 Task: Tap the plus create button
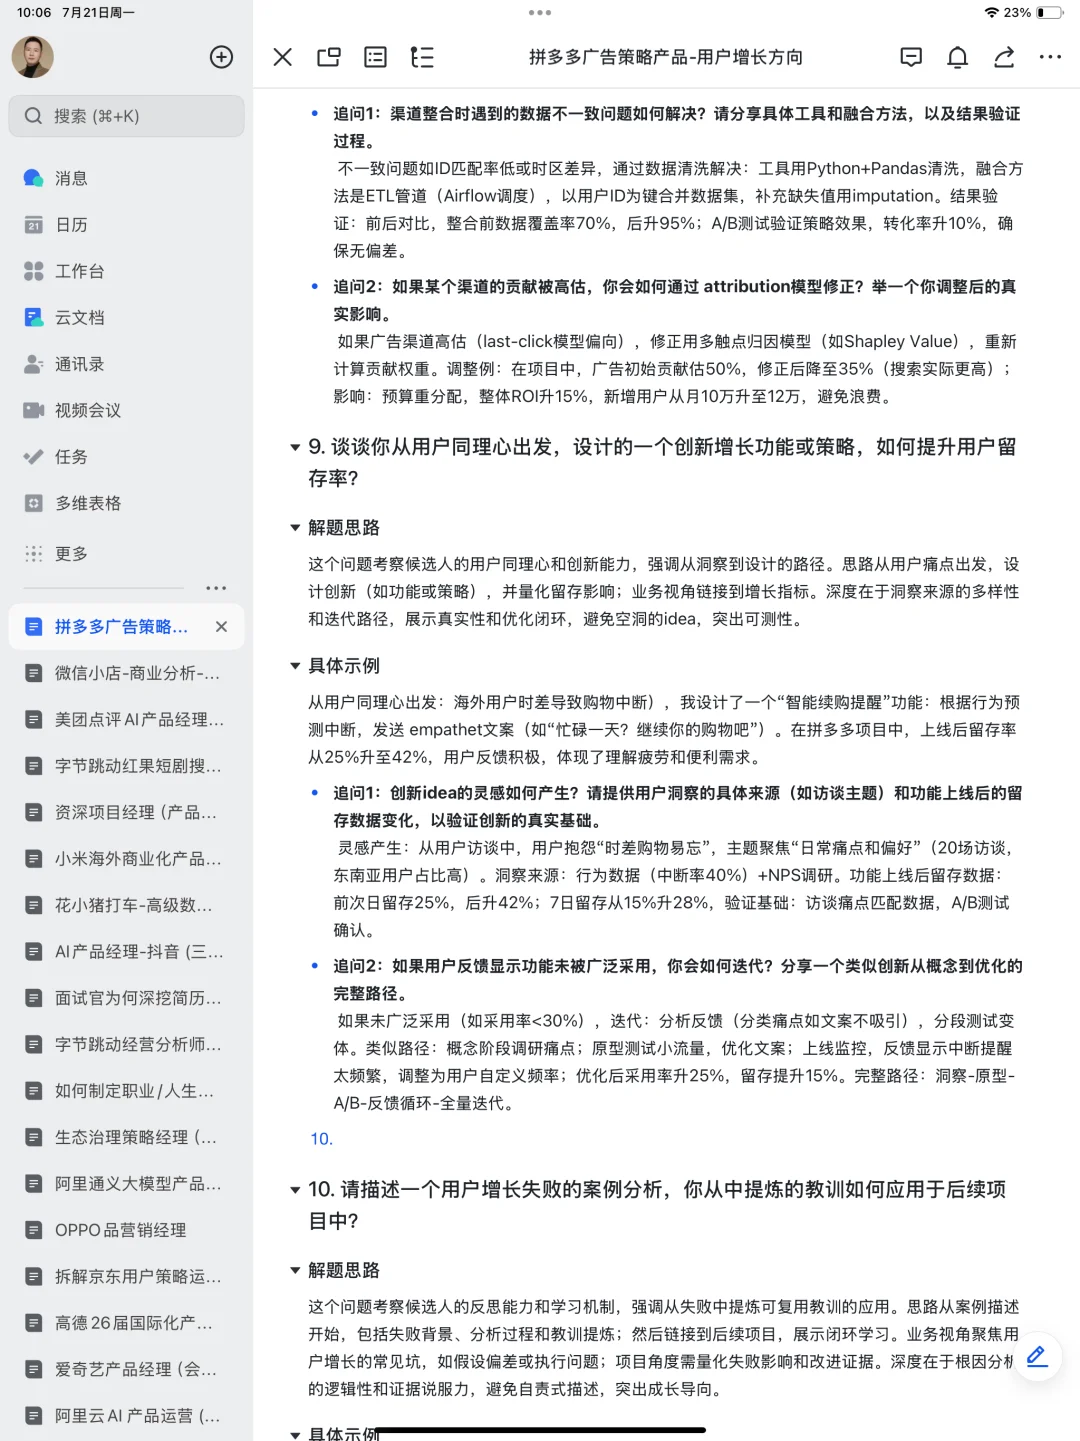click(221, 57)
